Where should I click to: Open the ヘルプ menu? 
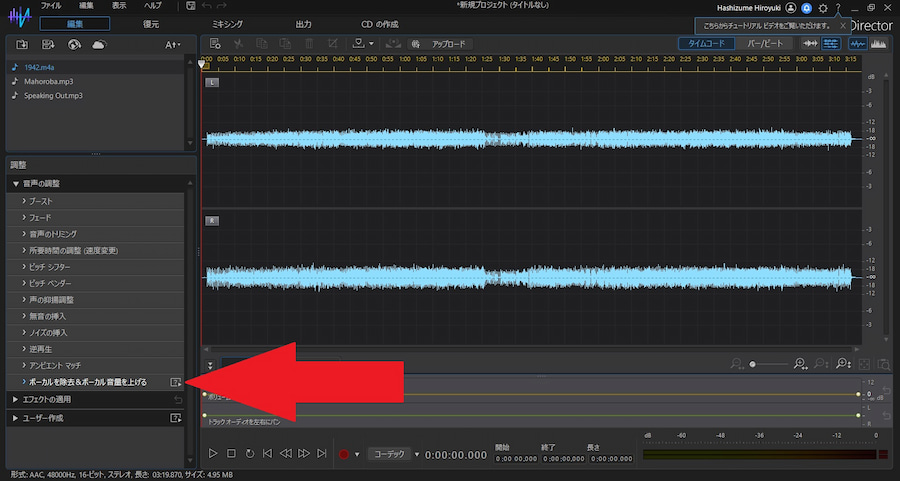pyautogui.click(x=153, y=6)
